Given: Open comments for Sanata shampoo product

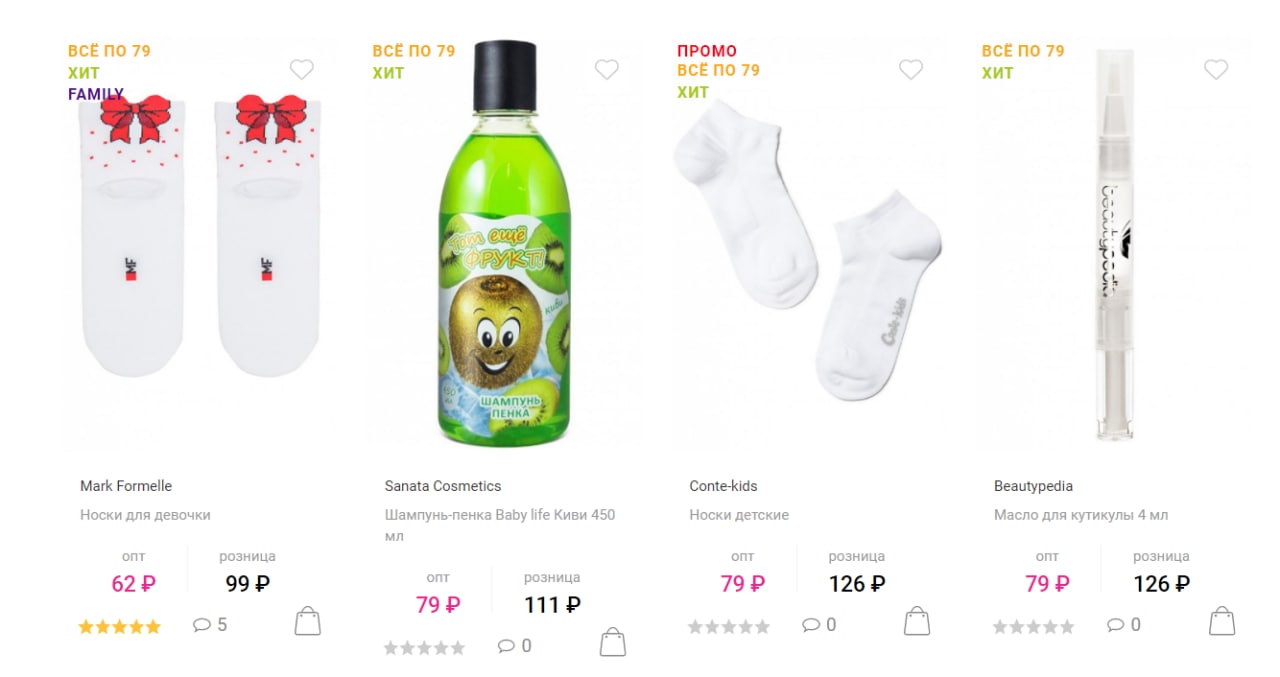Looking at the screenshot, I should [x=514, y=646].
